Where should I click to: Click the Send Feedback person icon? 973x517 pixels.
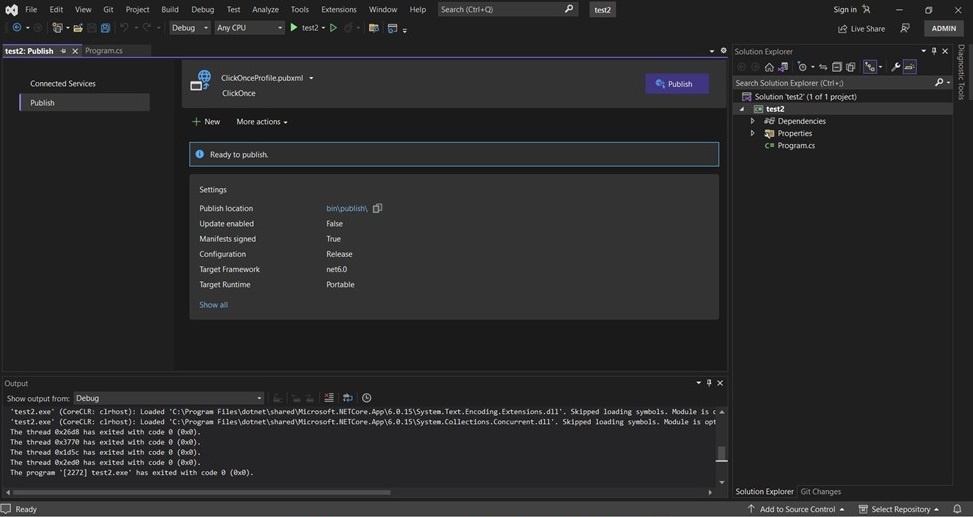point(905,28)
